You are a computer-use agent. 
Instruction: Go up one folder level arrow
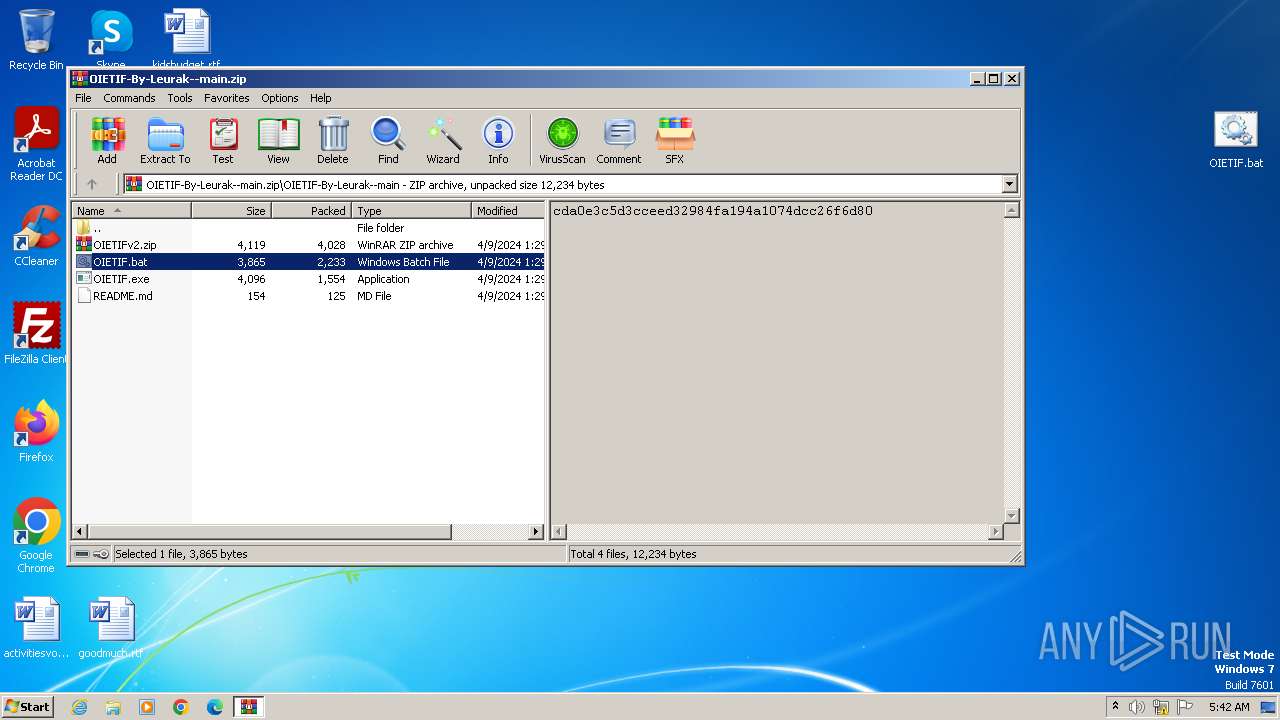[x=92, y=184]
